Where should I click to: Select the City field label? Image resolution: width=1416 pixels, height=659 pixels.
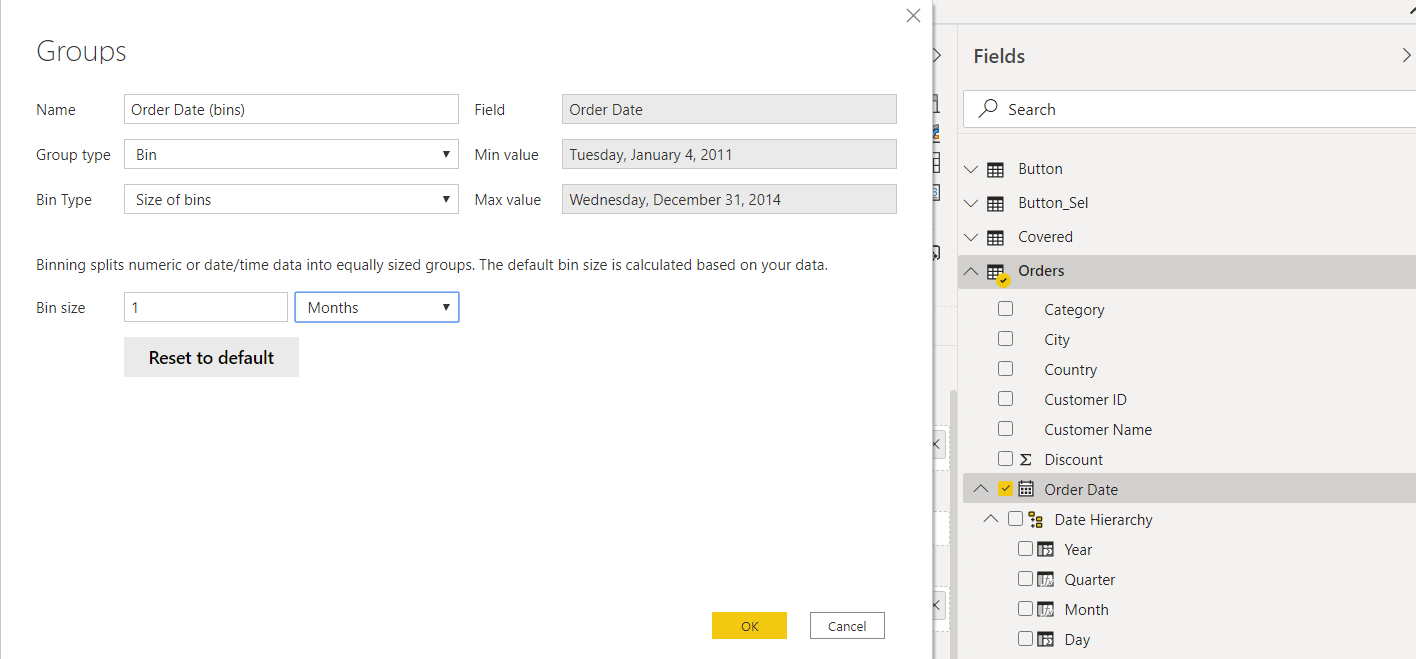coord(1057,340)
